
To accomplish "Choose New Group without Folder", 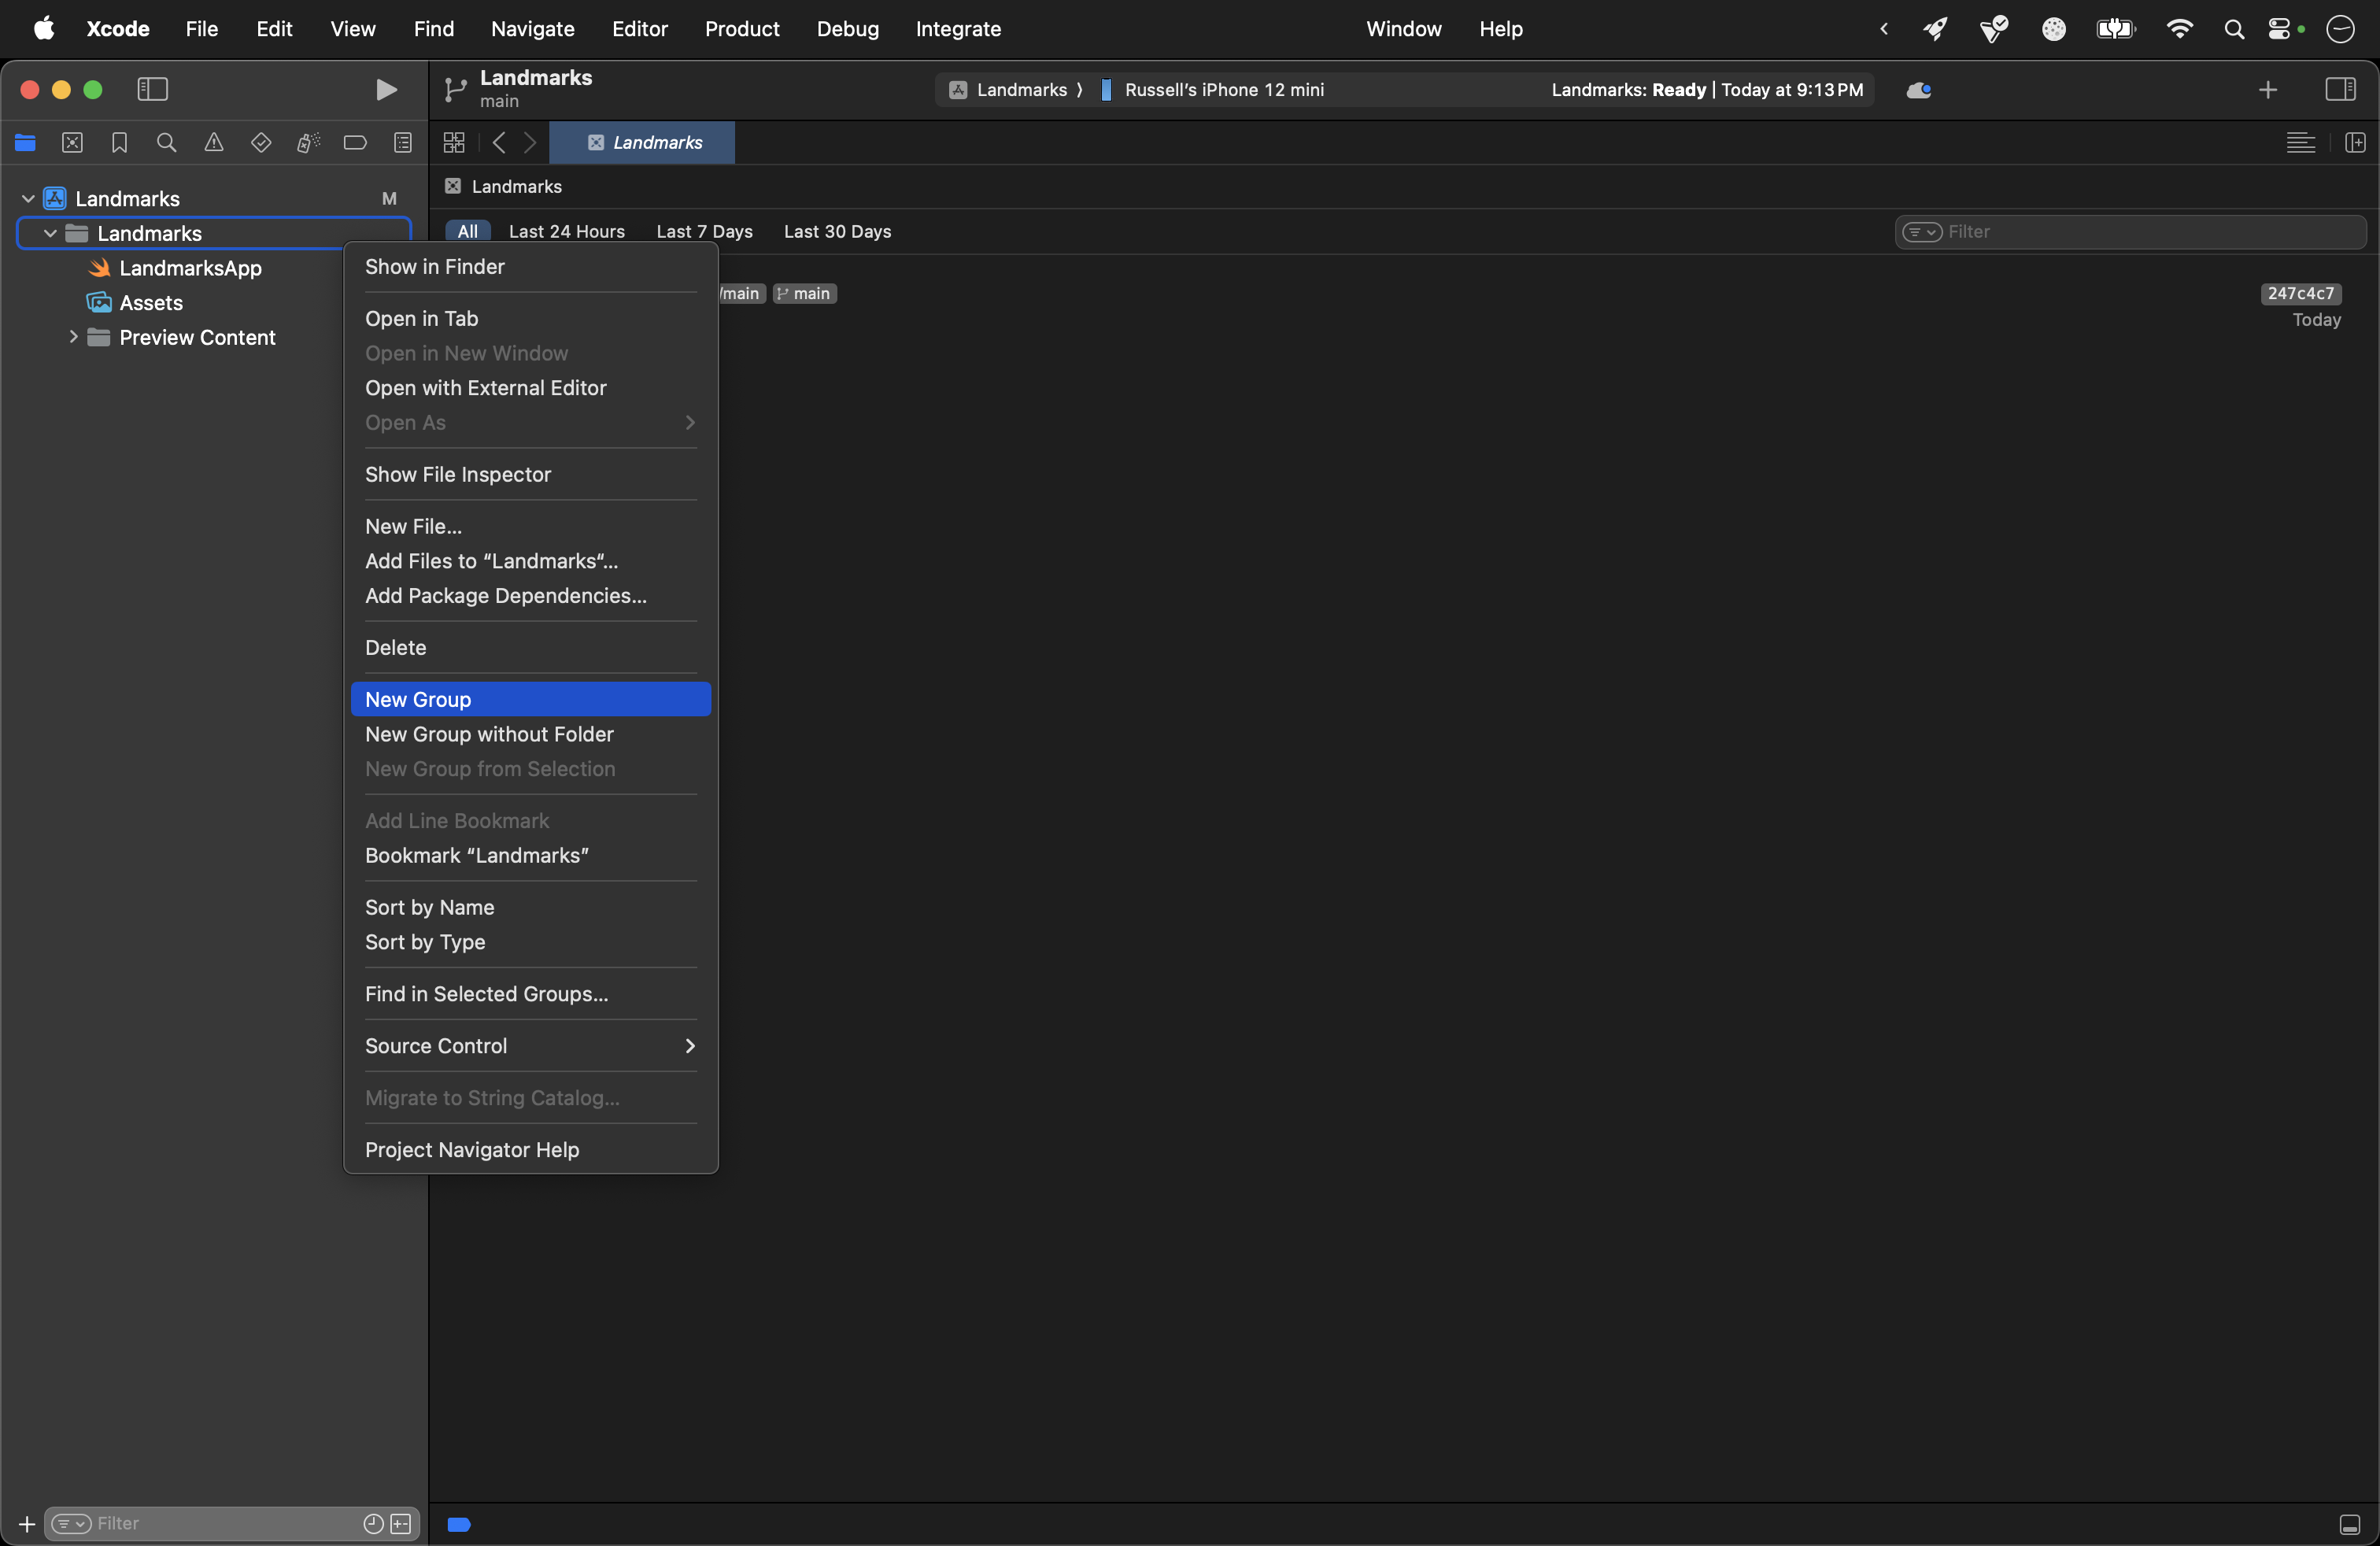I will coord(489,734).
